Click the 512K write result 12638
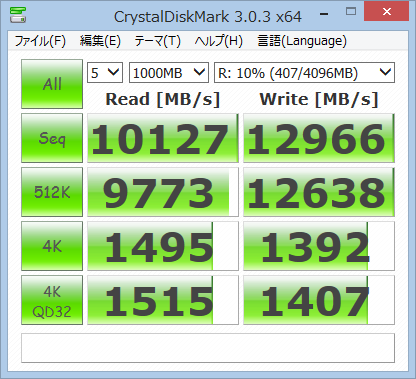 [x=319, y=192]
